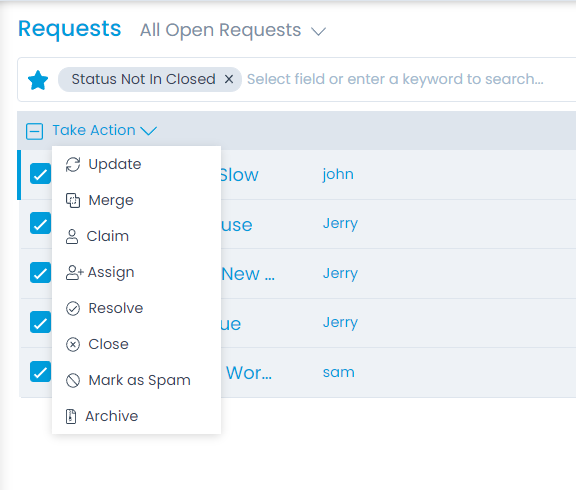Click the Merge icon in menu
The height and width of the screenshot is (490, 576).
[x=73, y=200]
